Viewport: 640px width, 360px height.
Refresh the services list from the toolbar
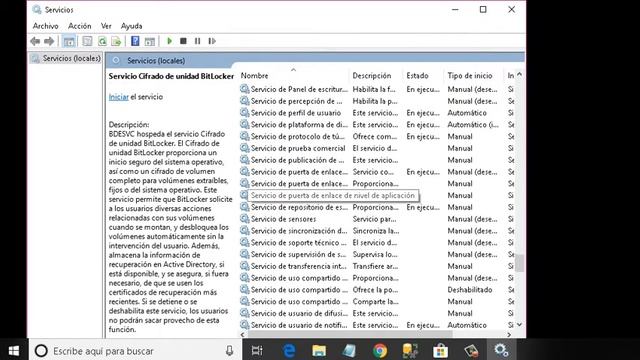pos(102,41)
